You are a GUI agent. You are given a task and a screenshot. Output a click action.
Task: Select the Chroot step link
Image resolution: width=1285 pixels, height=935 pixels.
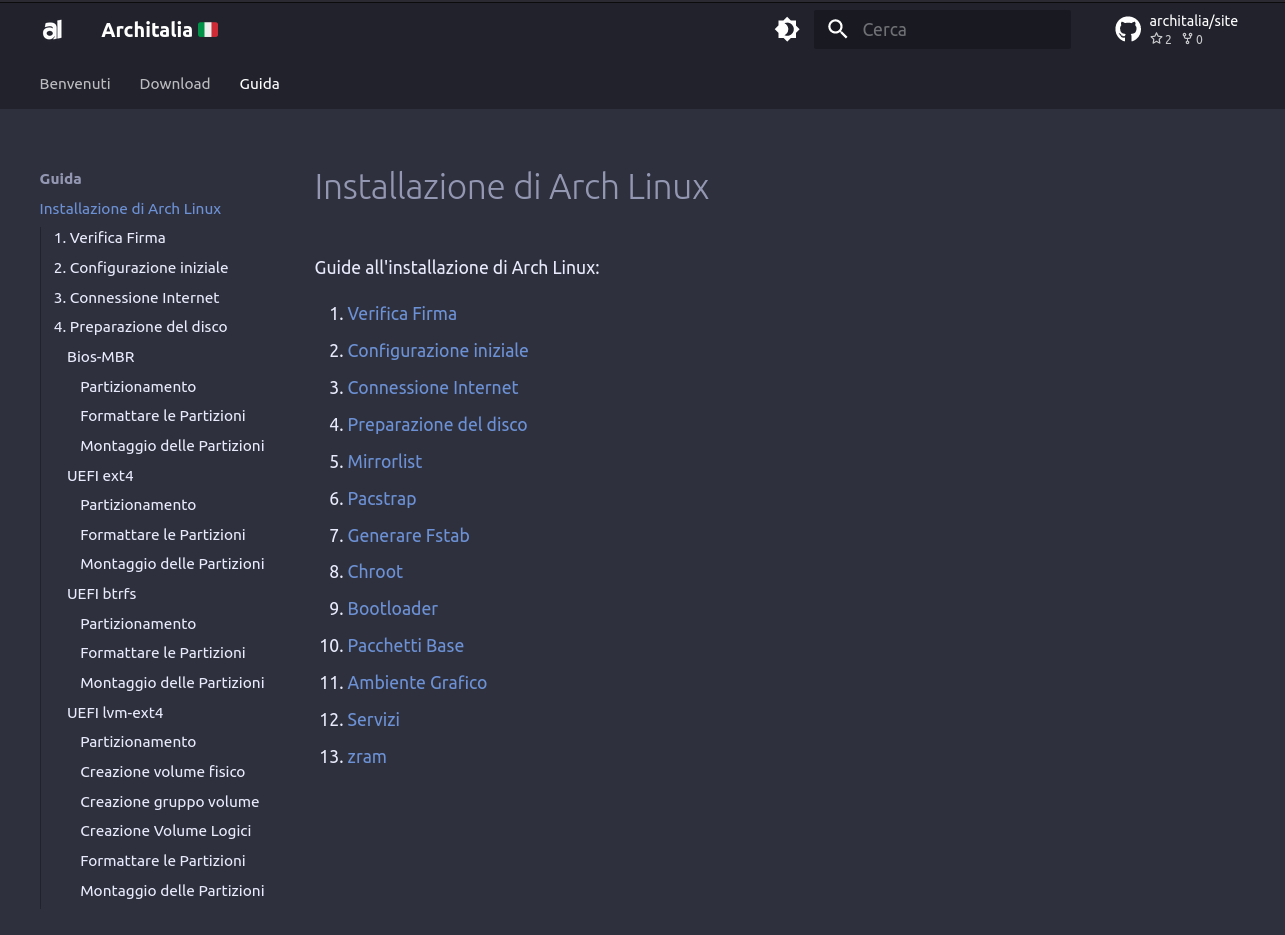375,571
